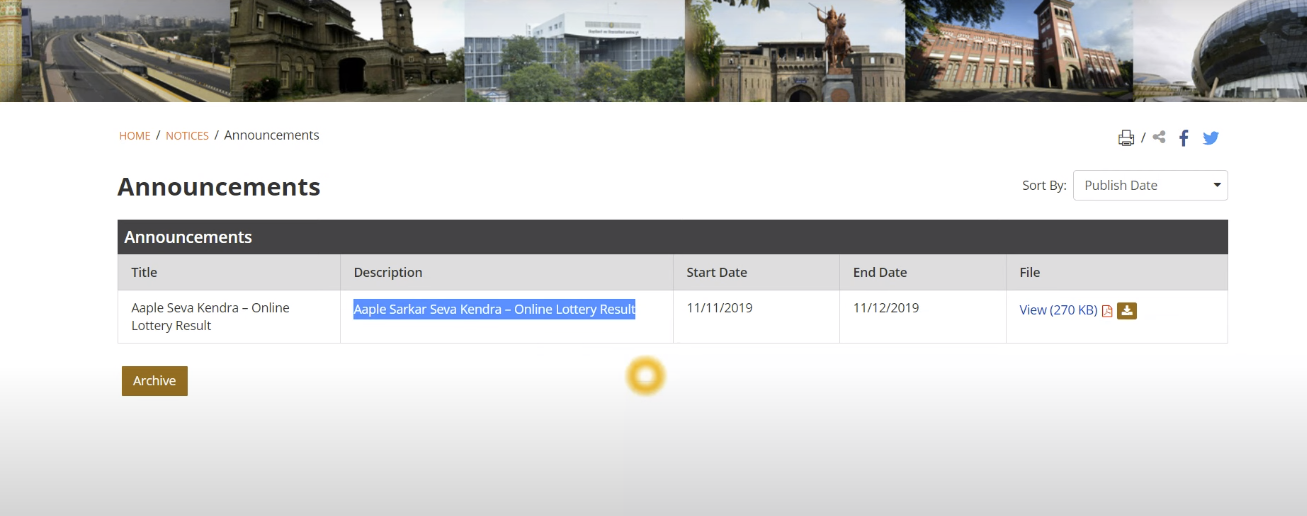1307x516 pixels.
Task: Click the highway flyover banner photo
Action: click(x=114, y=50)
